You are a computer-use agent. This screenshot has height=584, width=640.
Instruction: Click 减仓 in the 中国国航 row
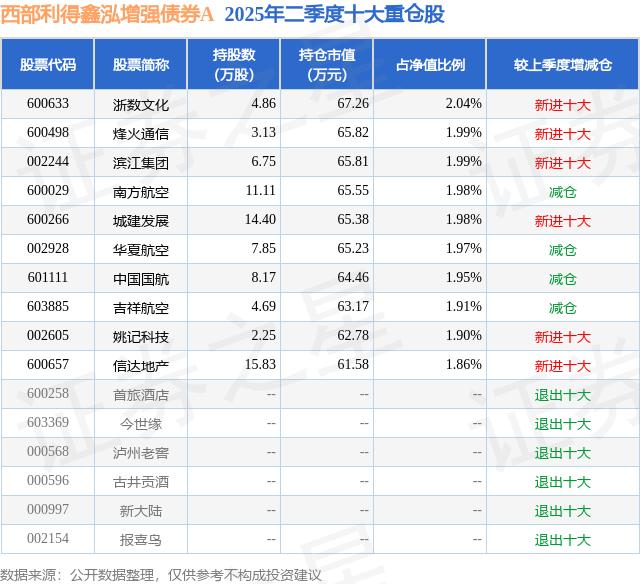pos(562,279)
